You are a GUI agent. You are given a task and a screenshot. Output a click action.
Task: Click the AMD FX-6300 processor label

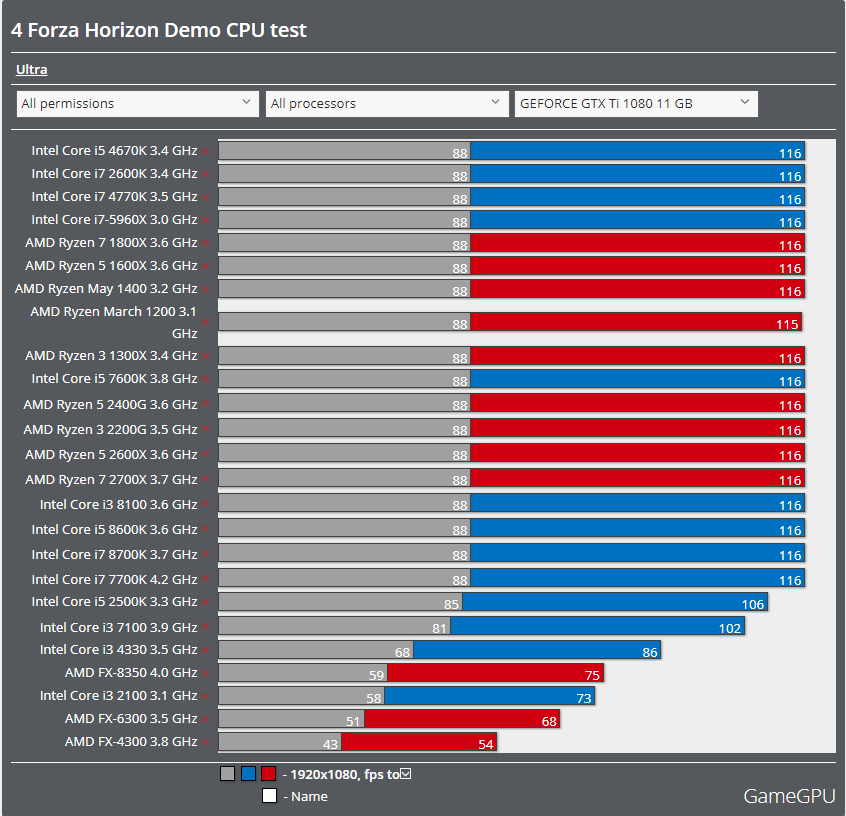pos(130,719)
